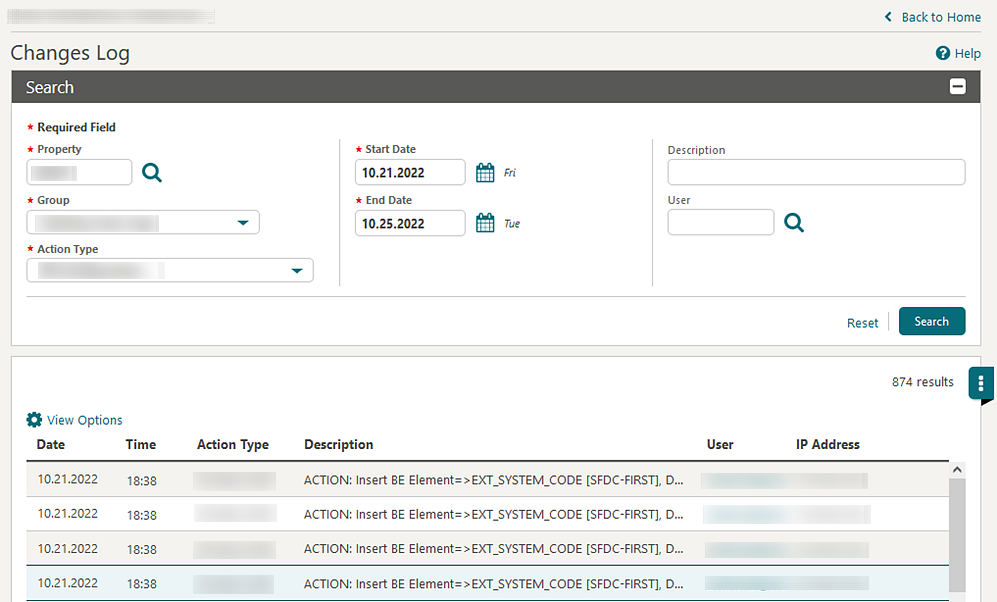This screenshot has width=997, height=602.
Task: Click the scroll-up arrow on the results scrollbar
Action: coord(957,468)
